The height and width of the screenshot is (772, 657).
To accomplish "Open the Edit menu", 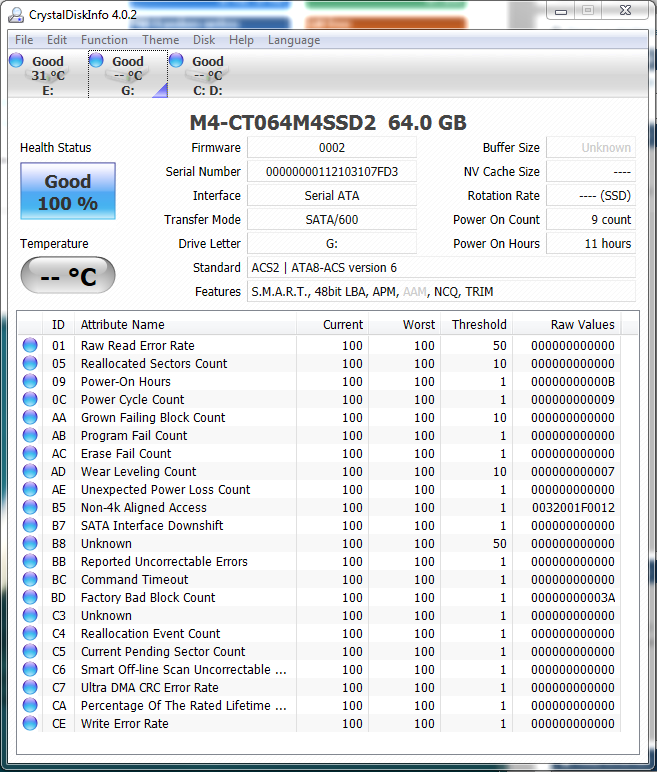I will (x=57, y=40).
